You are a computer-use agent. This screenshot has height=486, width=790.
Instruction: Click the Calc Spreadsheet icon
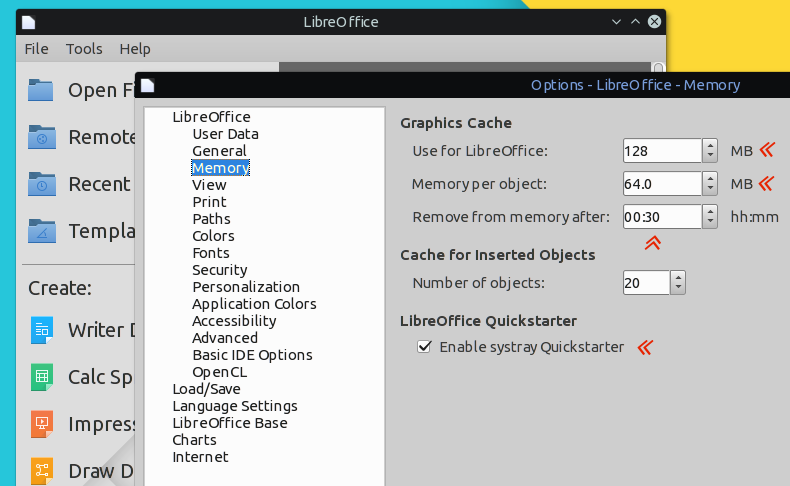tap(42, 377)
